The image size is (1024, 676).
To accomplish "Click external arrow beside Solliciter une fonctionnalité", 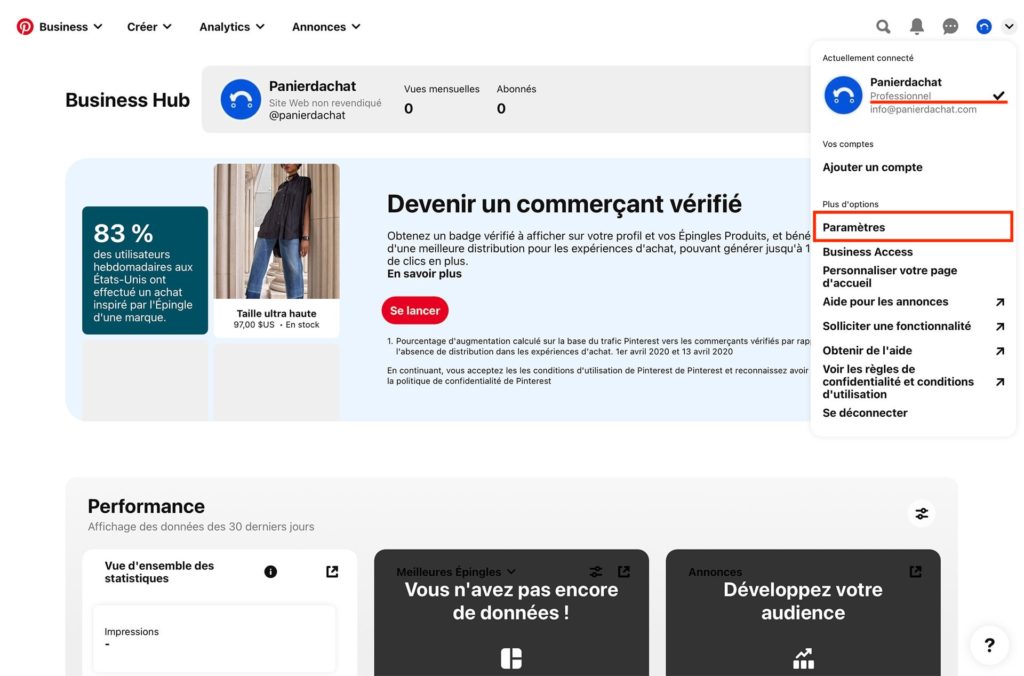I will tap(1000, 327).
